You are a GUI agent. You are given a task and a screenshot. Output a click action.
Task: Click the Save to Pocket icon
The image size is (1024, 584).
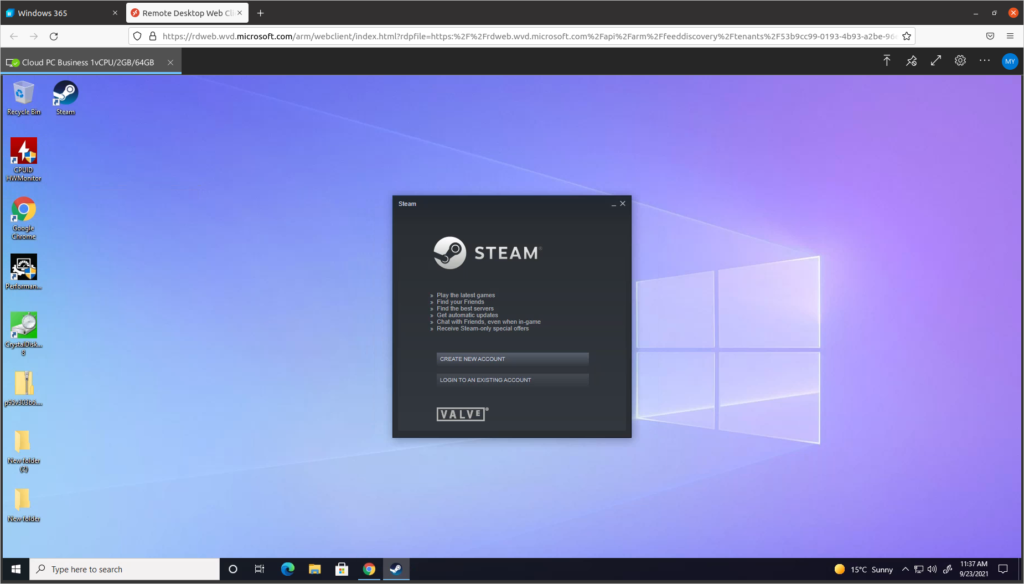pyautogui.click(x=990, y=37)
